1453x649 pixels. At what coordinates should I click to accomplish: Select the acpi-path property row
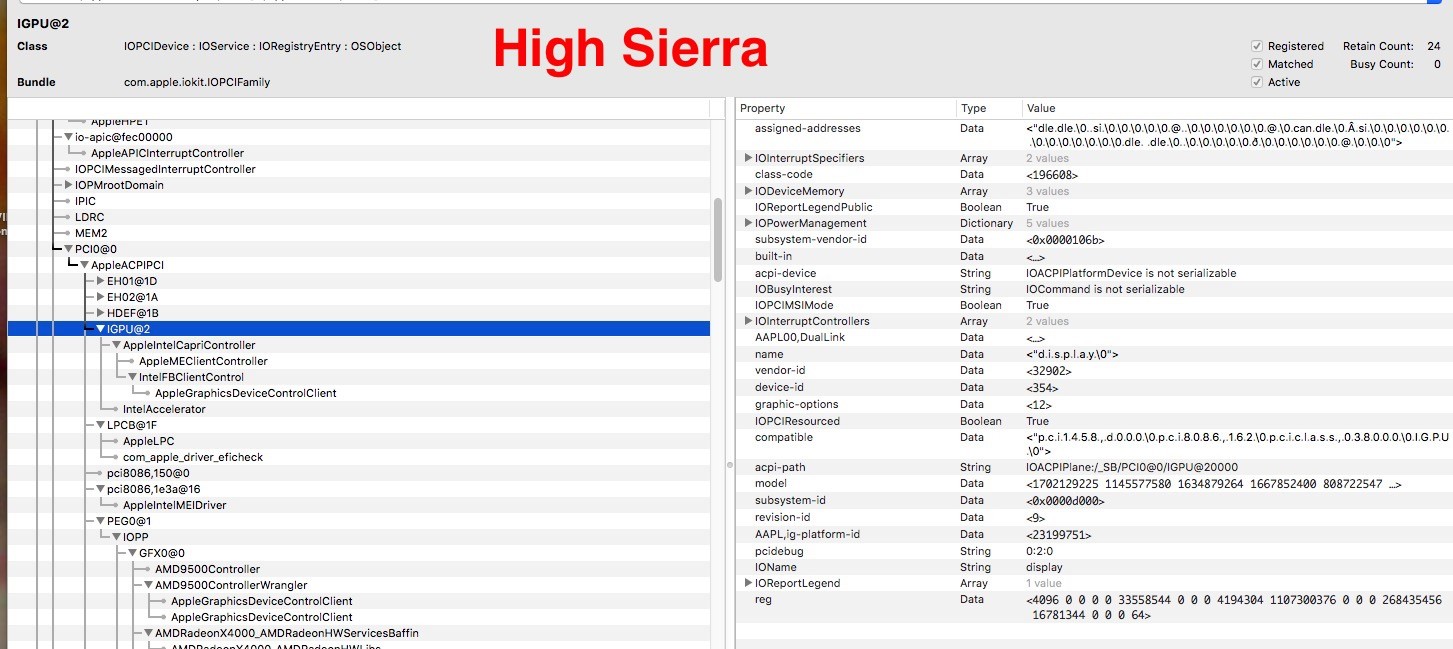click(x=1094, y=467)
